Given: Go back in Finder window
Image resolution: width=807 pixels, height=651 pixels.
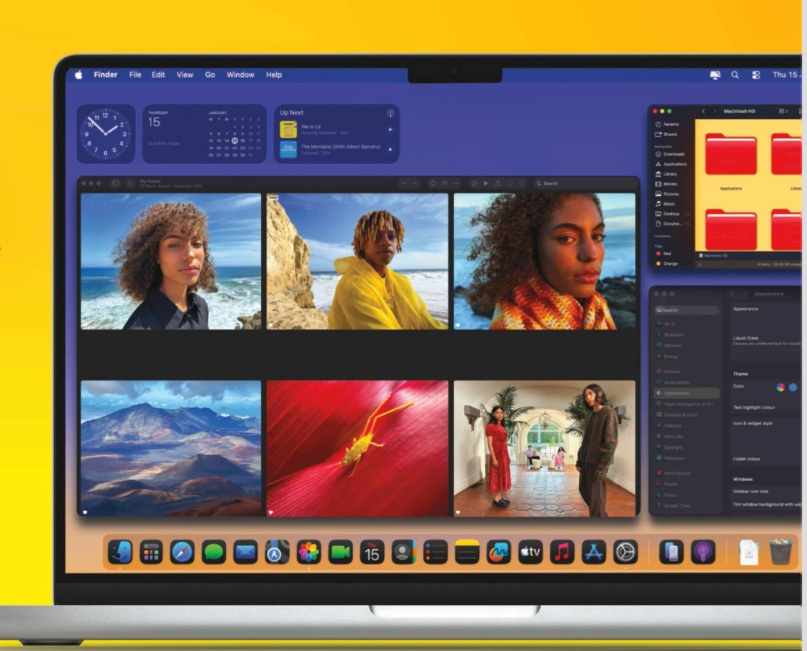Looking at the screenshot, I should point(704,111).
